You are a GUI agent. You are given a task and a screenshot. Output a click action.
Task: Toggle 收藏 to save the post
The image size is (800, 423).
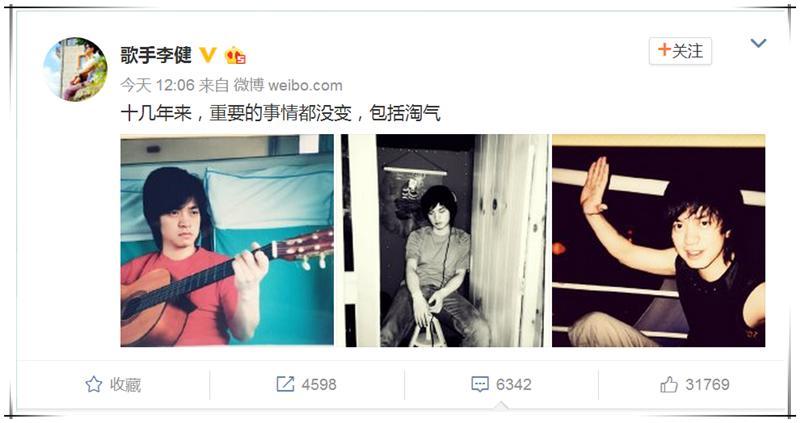point(113,384)
